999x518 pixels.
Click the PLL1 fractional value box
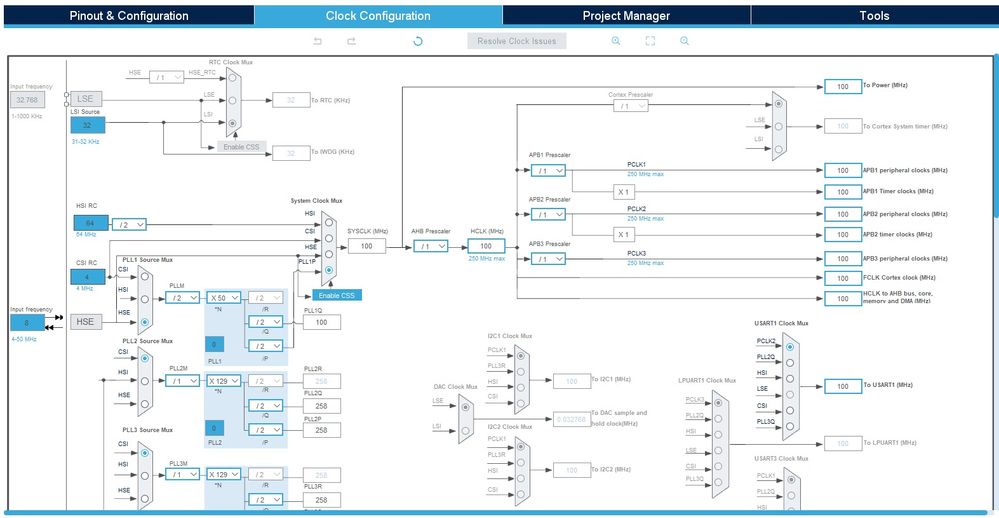coord(214,344)
